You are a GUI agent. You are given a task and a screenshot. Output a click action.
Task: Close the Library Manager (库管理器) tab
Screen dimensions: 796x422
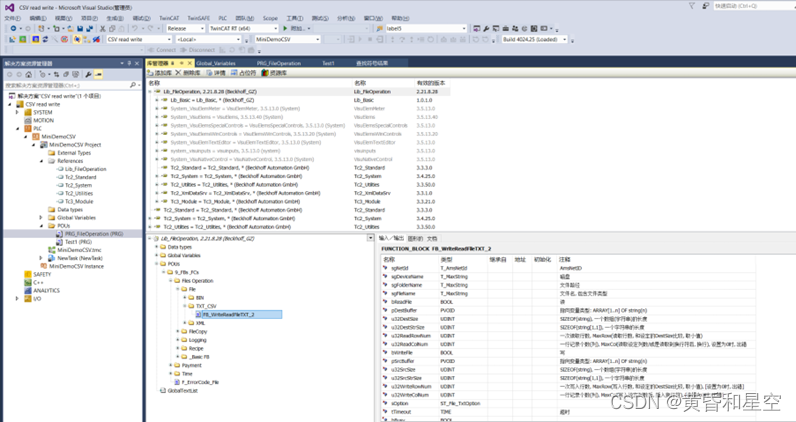click(x=190, y=63)
